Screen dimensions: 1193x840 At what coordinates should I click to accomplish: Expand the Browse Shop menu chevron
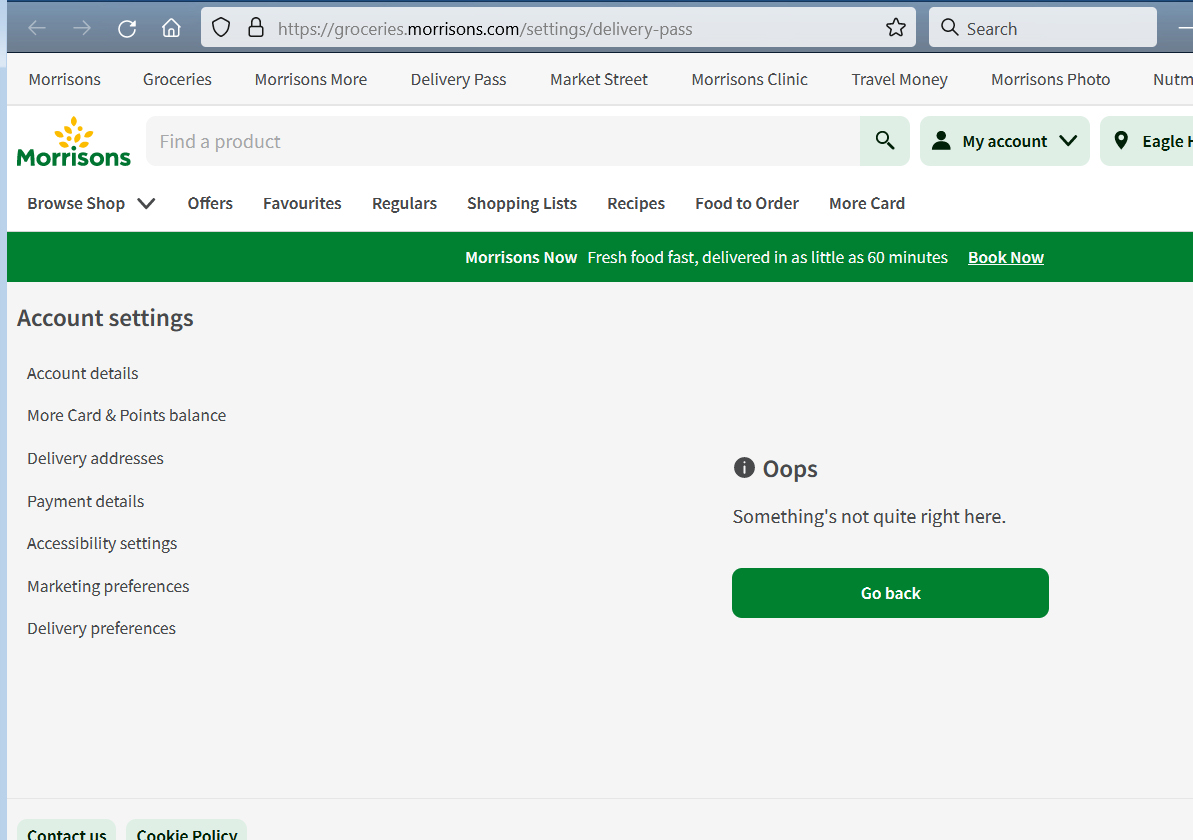tap(146, 203)
